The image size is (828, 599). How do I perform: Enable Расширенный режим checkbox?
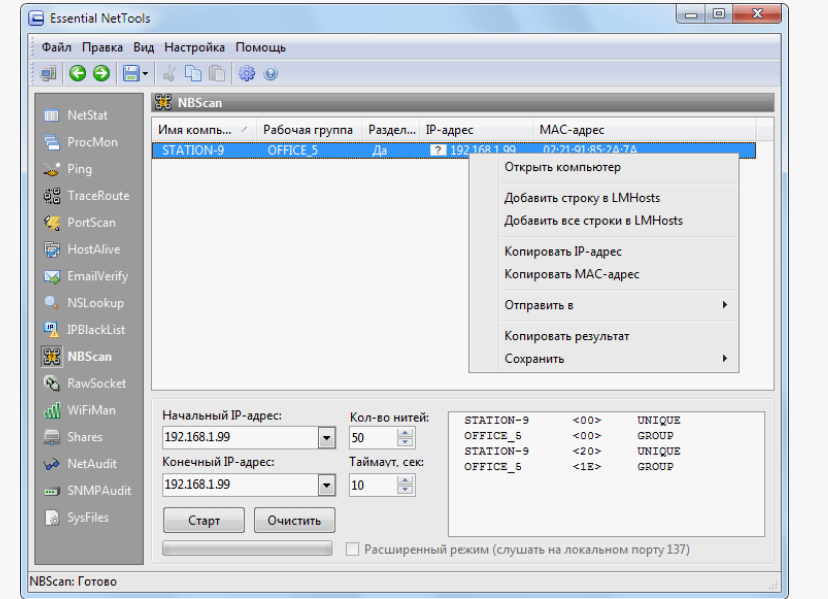tap(352, 549)
